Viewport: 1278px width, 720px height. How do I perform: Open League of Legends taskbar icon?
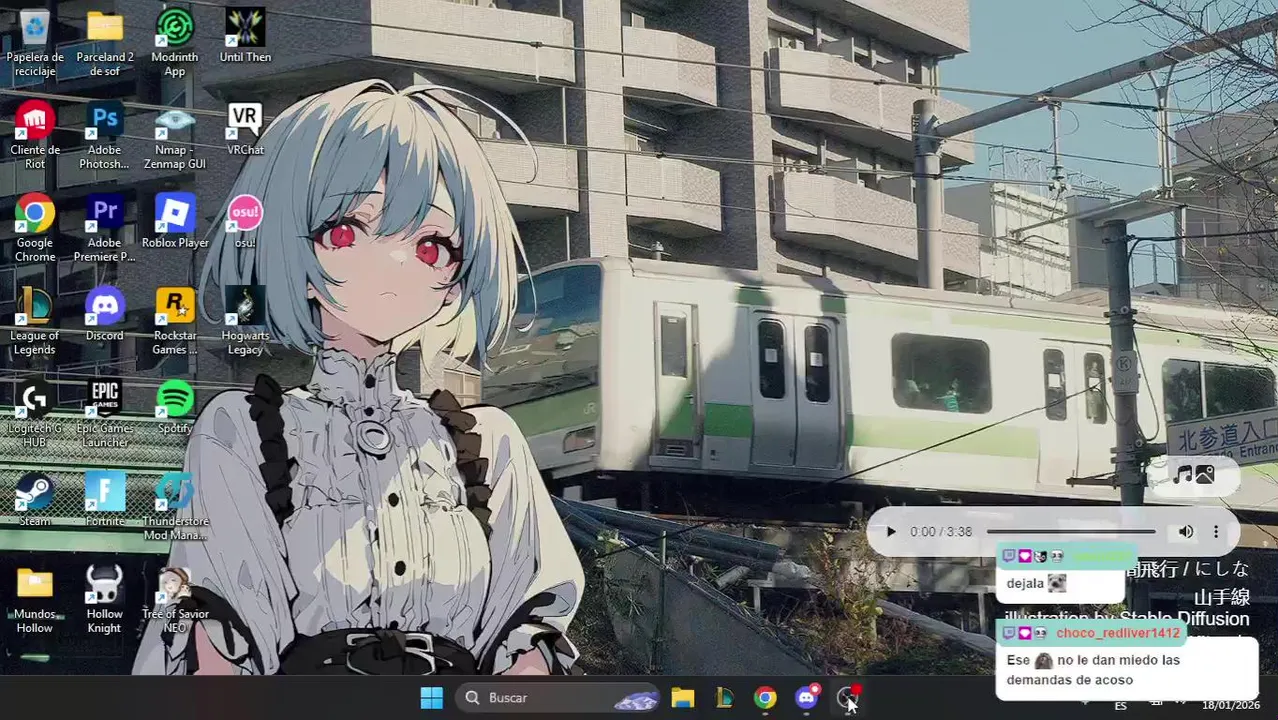click(724, 698)
